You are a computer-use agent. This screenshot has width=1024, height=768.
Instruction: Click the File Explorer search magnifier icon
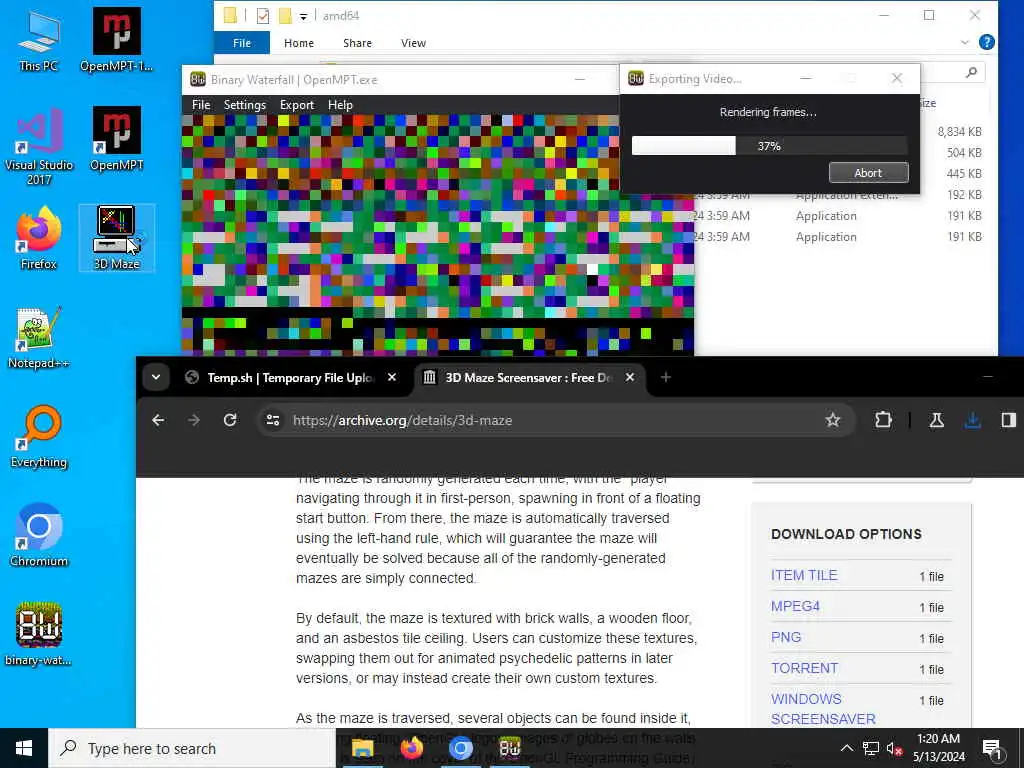(972, 72)
